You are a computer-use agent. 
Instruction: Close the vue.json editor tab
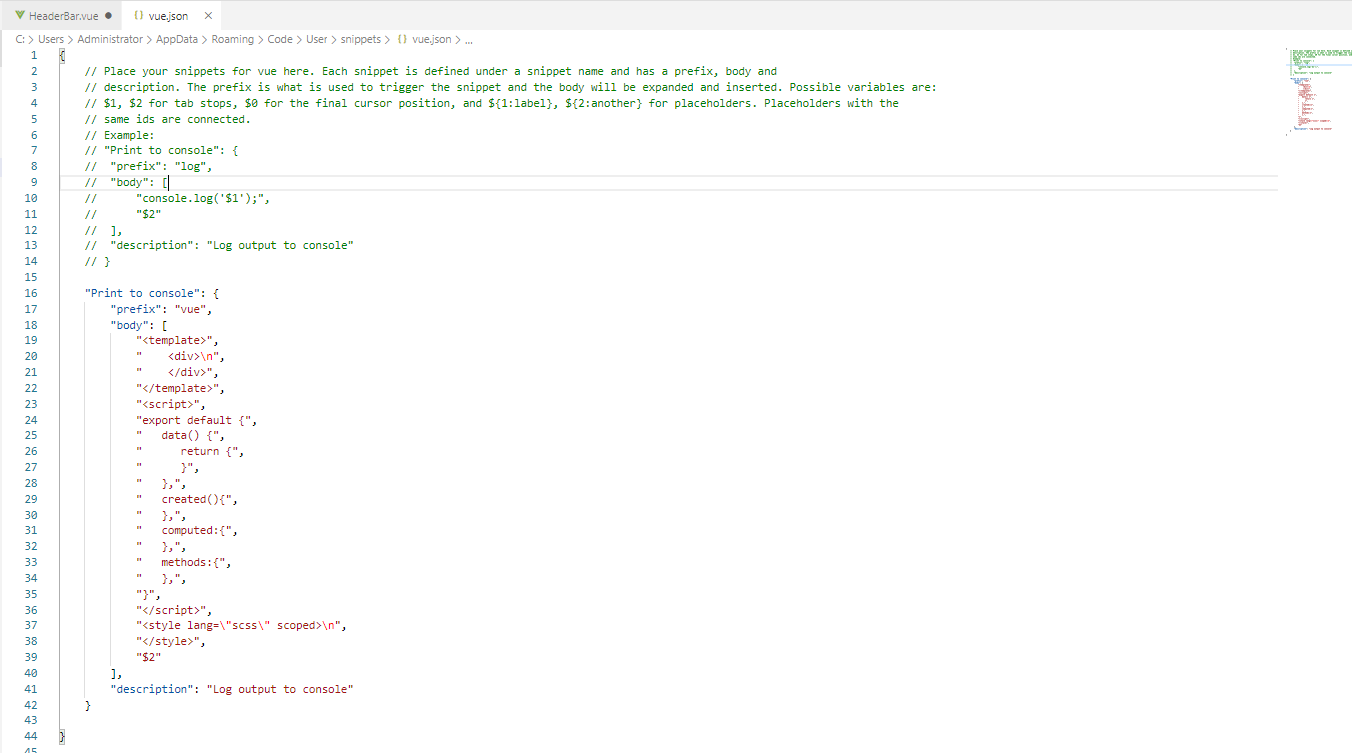(x=207, y=15)
